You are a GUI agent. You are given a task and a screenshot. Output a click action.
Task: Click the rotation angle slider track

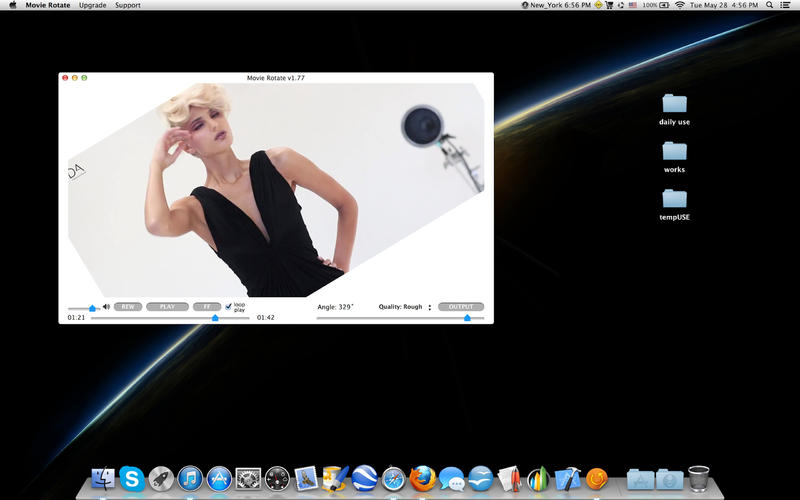pyautogui.click(x=400, y=318)
